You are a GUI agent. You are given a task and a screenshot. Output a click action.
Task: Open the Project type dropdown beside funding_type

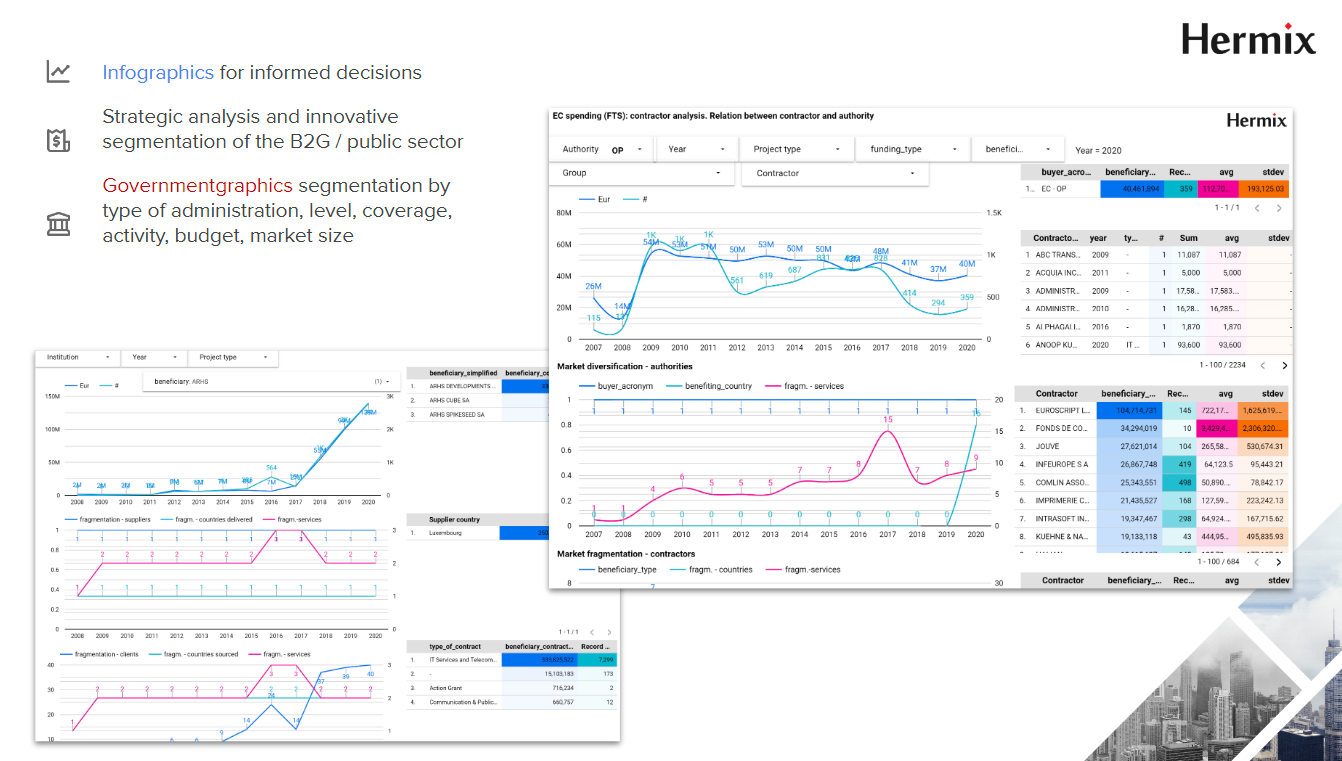tap(795, 149)
